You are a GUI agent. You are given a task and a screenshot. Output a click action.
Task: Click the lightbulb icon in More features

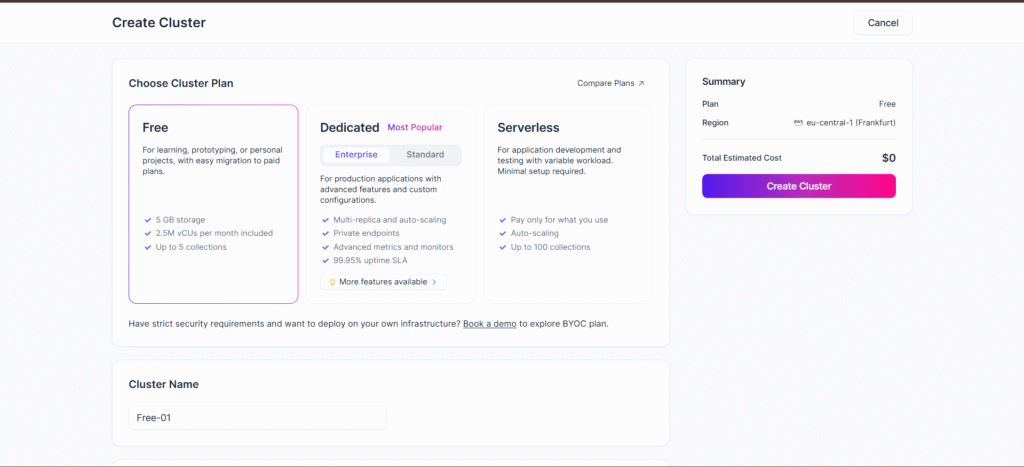click(331, 282)
